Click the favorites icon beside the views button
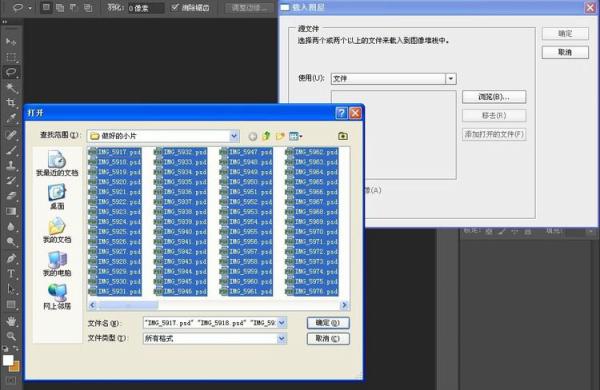Image resolution: width=600 pixels, height=390 pixels. (343, 136)
